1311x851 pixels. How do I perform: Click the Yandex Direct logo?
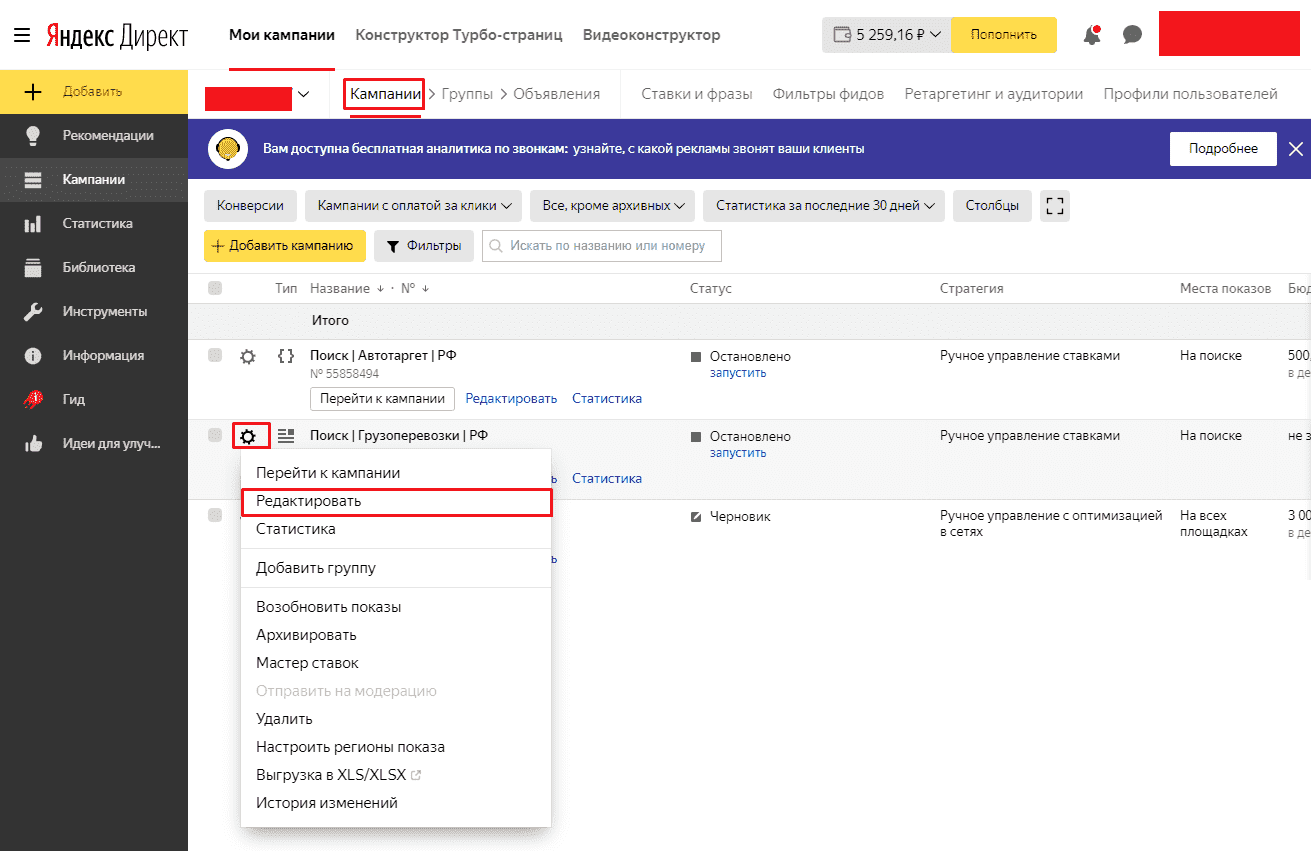117,36
